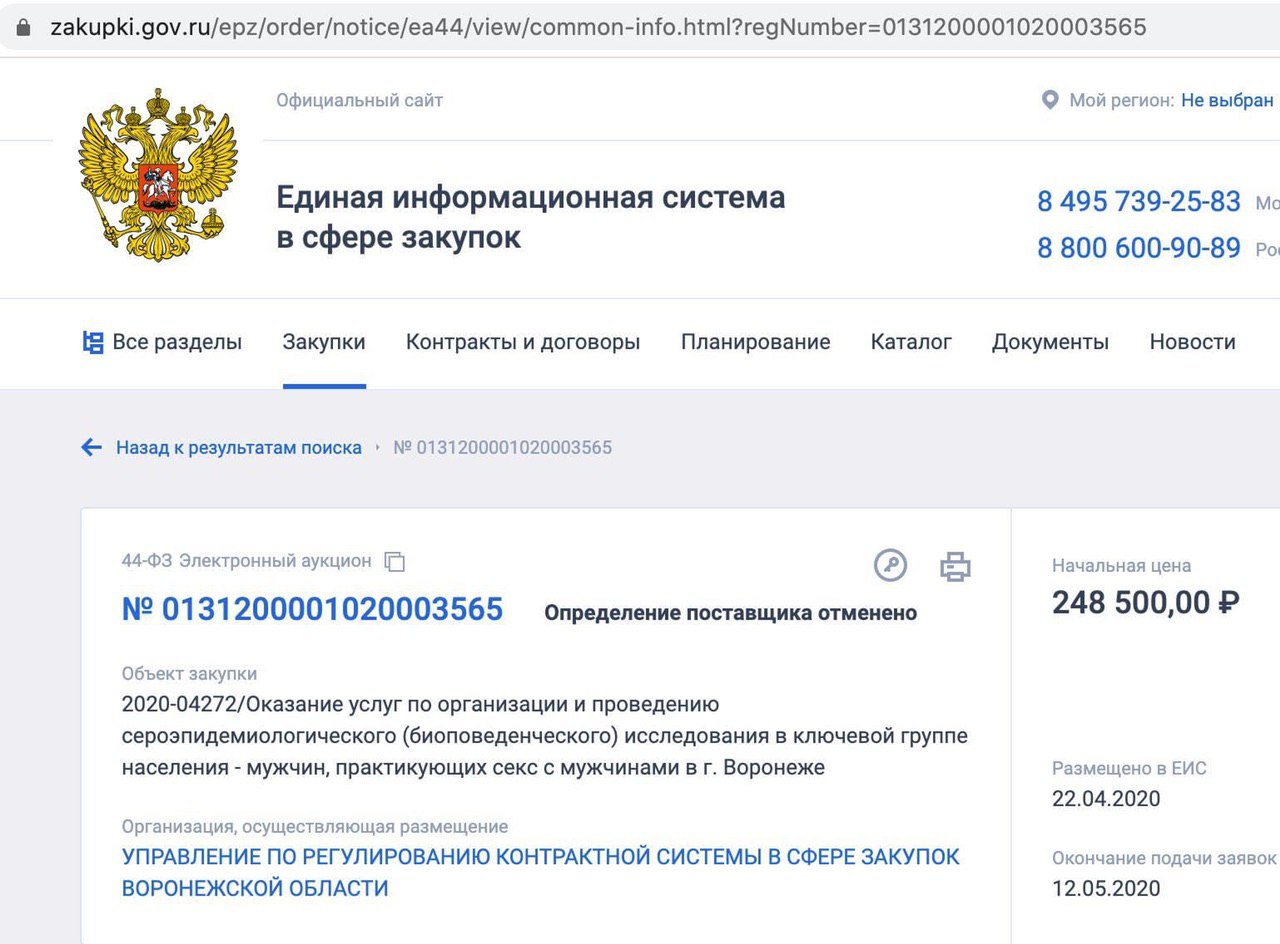1280x944 pixels.
Task: Click the lock icon in the address bar
Action: pyautogui.click(x=24, y=27)
